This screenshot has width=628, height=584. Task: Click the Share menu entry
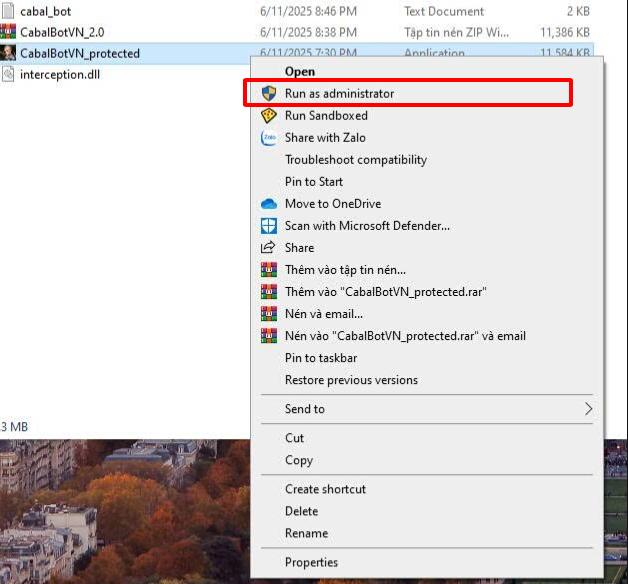tap(299, 248)
